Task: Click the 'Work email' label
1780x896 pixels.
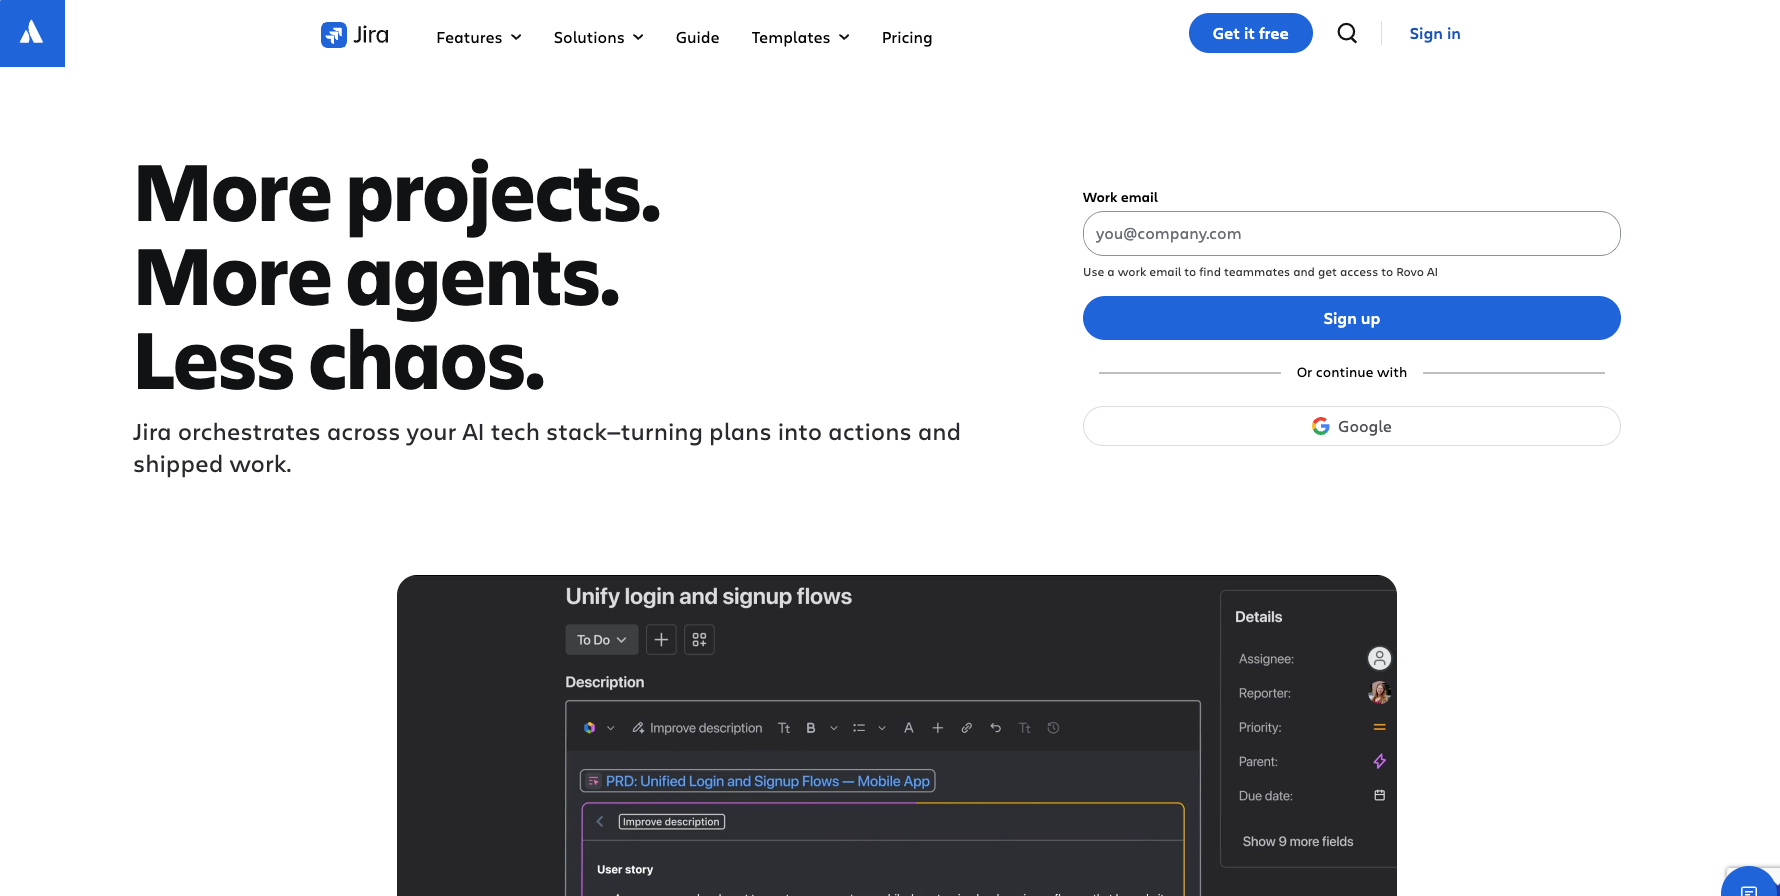Action: 1120,197
